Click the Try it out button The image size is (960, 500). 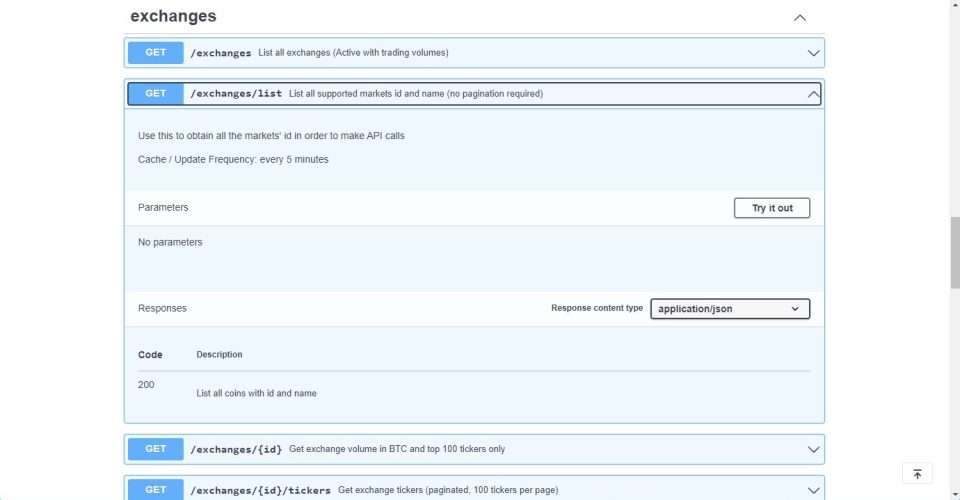click(x=771, y=208)
